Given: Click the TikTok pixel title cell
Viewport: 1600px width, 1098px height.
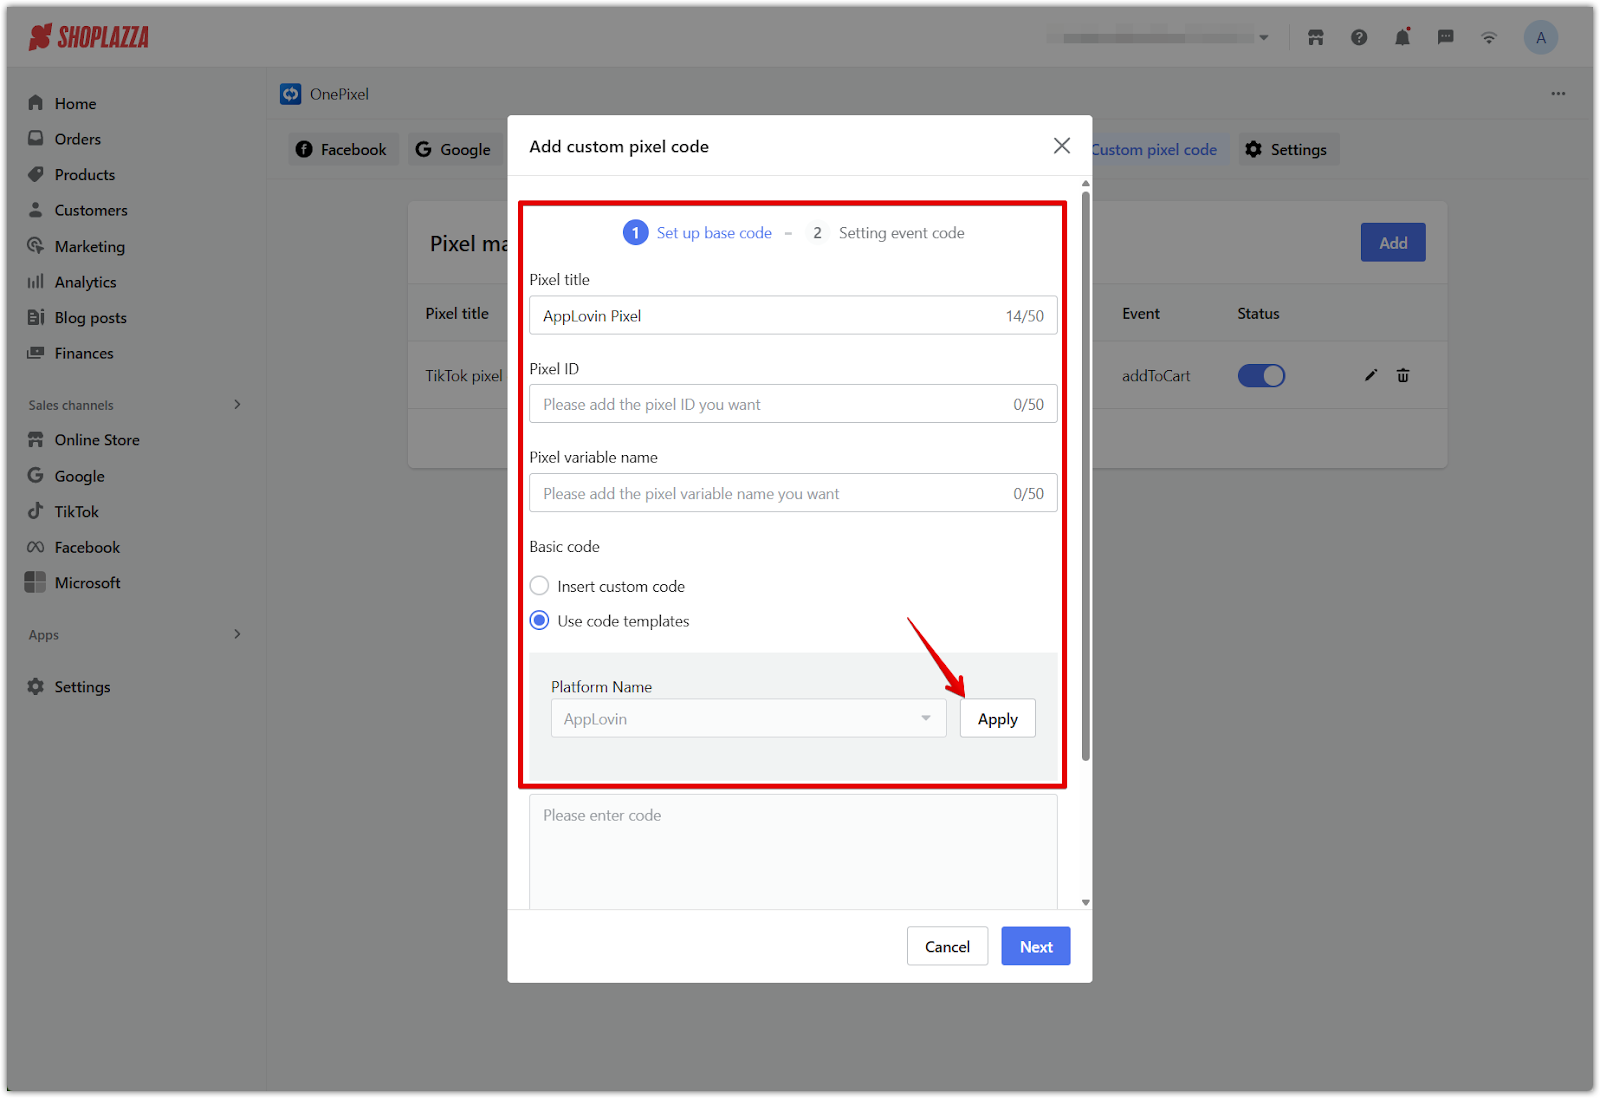Looking at the screenshot, I should (x=464, y=376).
